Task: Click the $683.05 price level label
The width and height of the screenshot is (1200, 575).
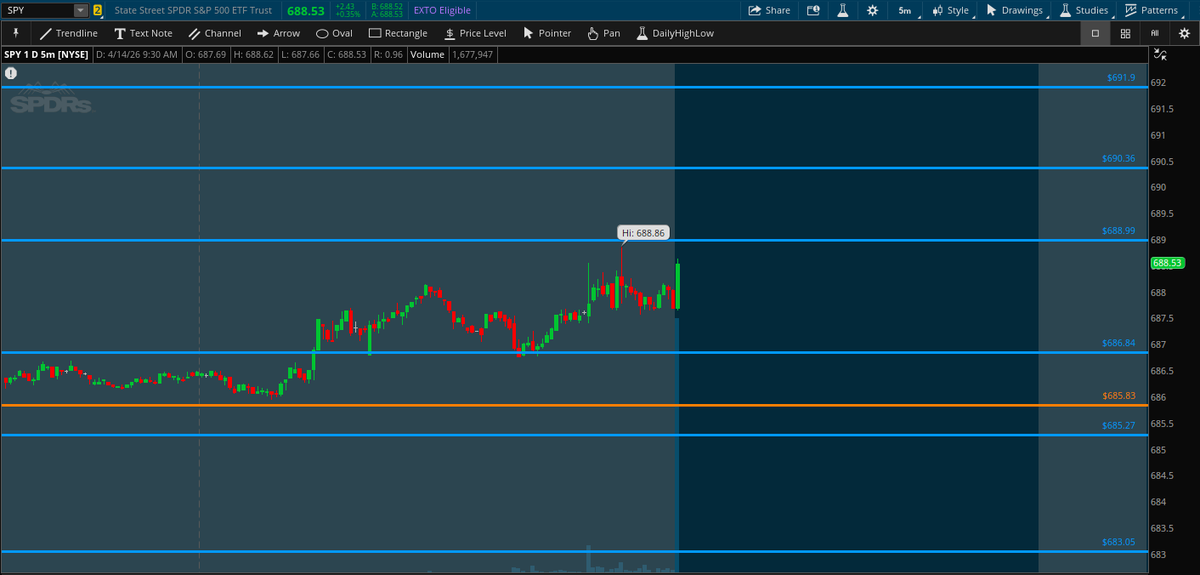Action: tap(1119, 542)
